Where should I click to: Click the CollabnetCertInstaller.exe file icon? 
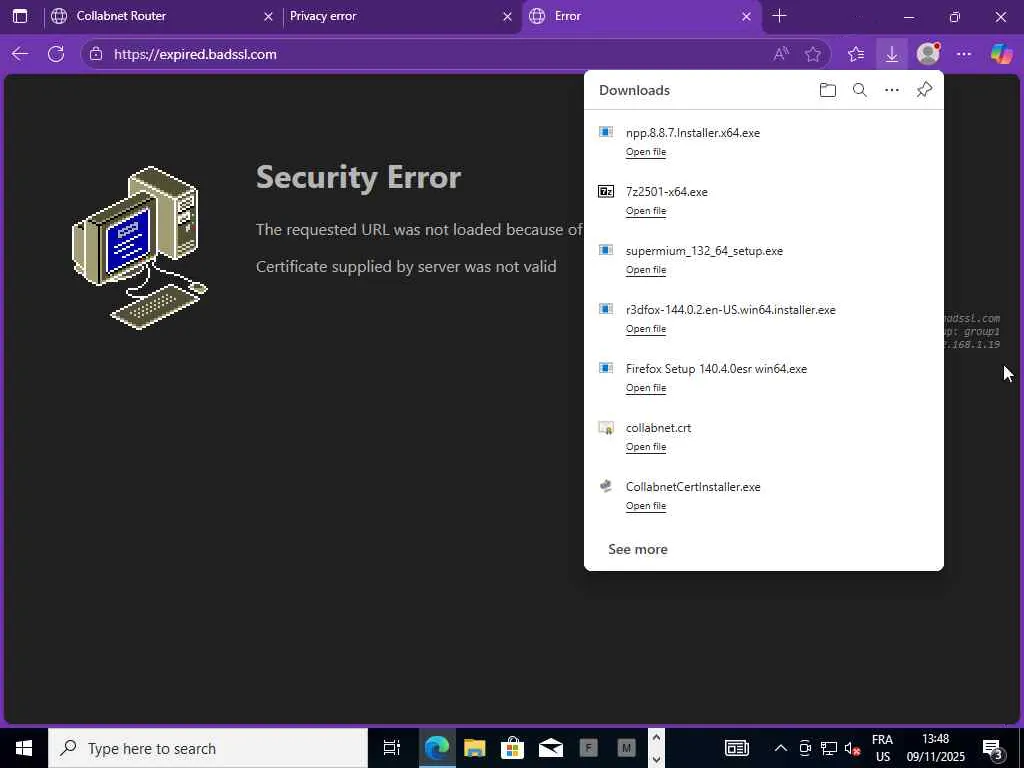[606, 486]
